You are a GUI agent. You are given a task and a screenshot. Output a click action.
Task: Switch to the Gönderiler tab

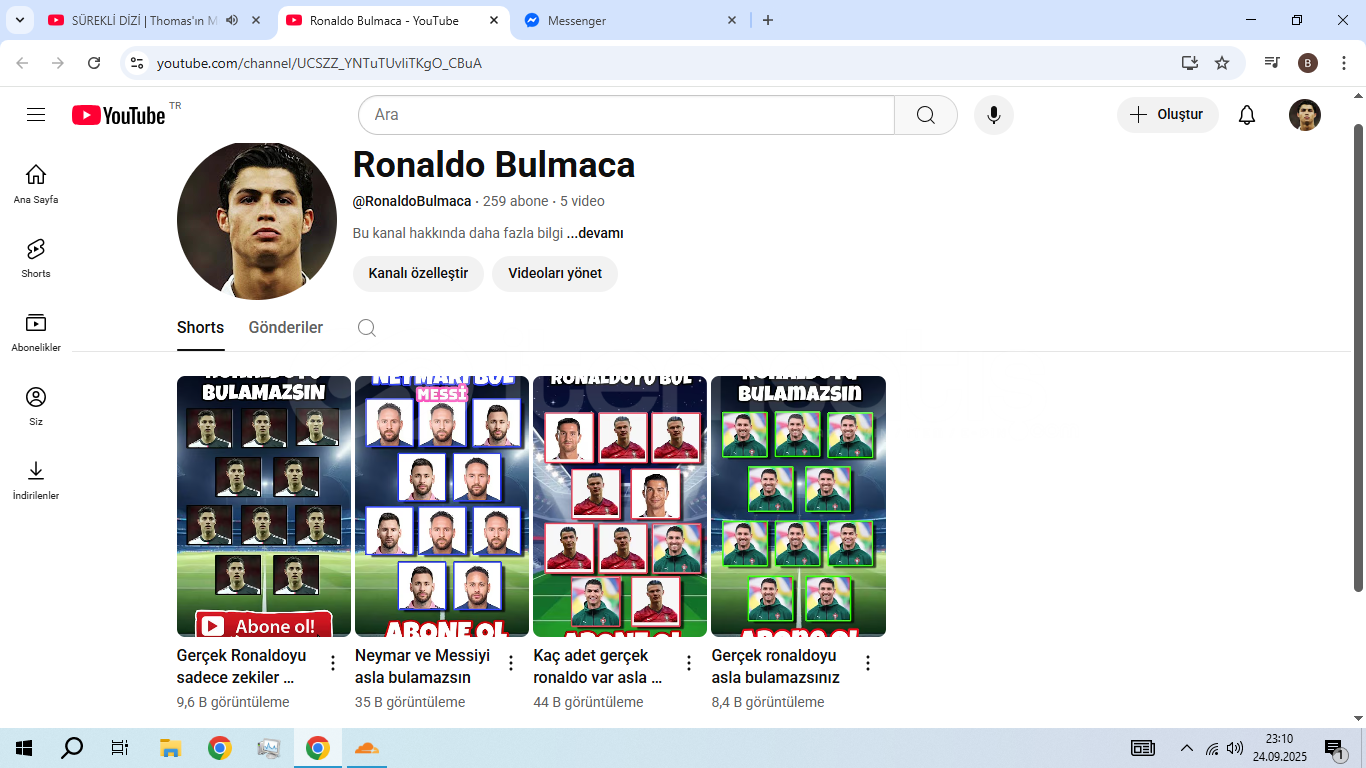point(286,328)
